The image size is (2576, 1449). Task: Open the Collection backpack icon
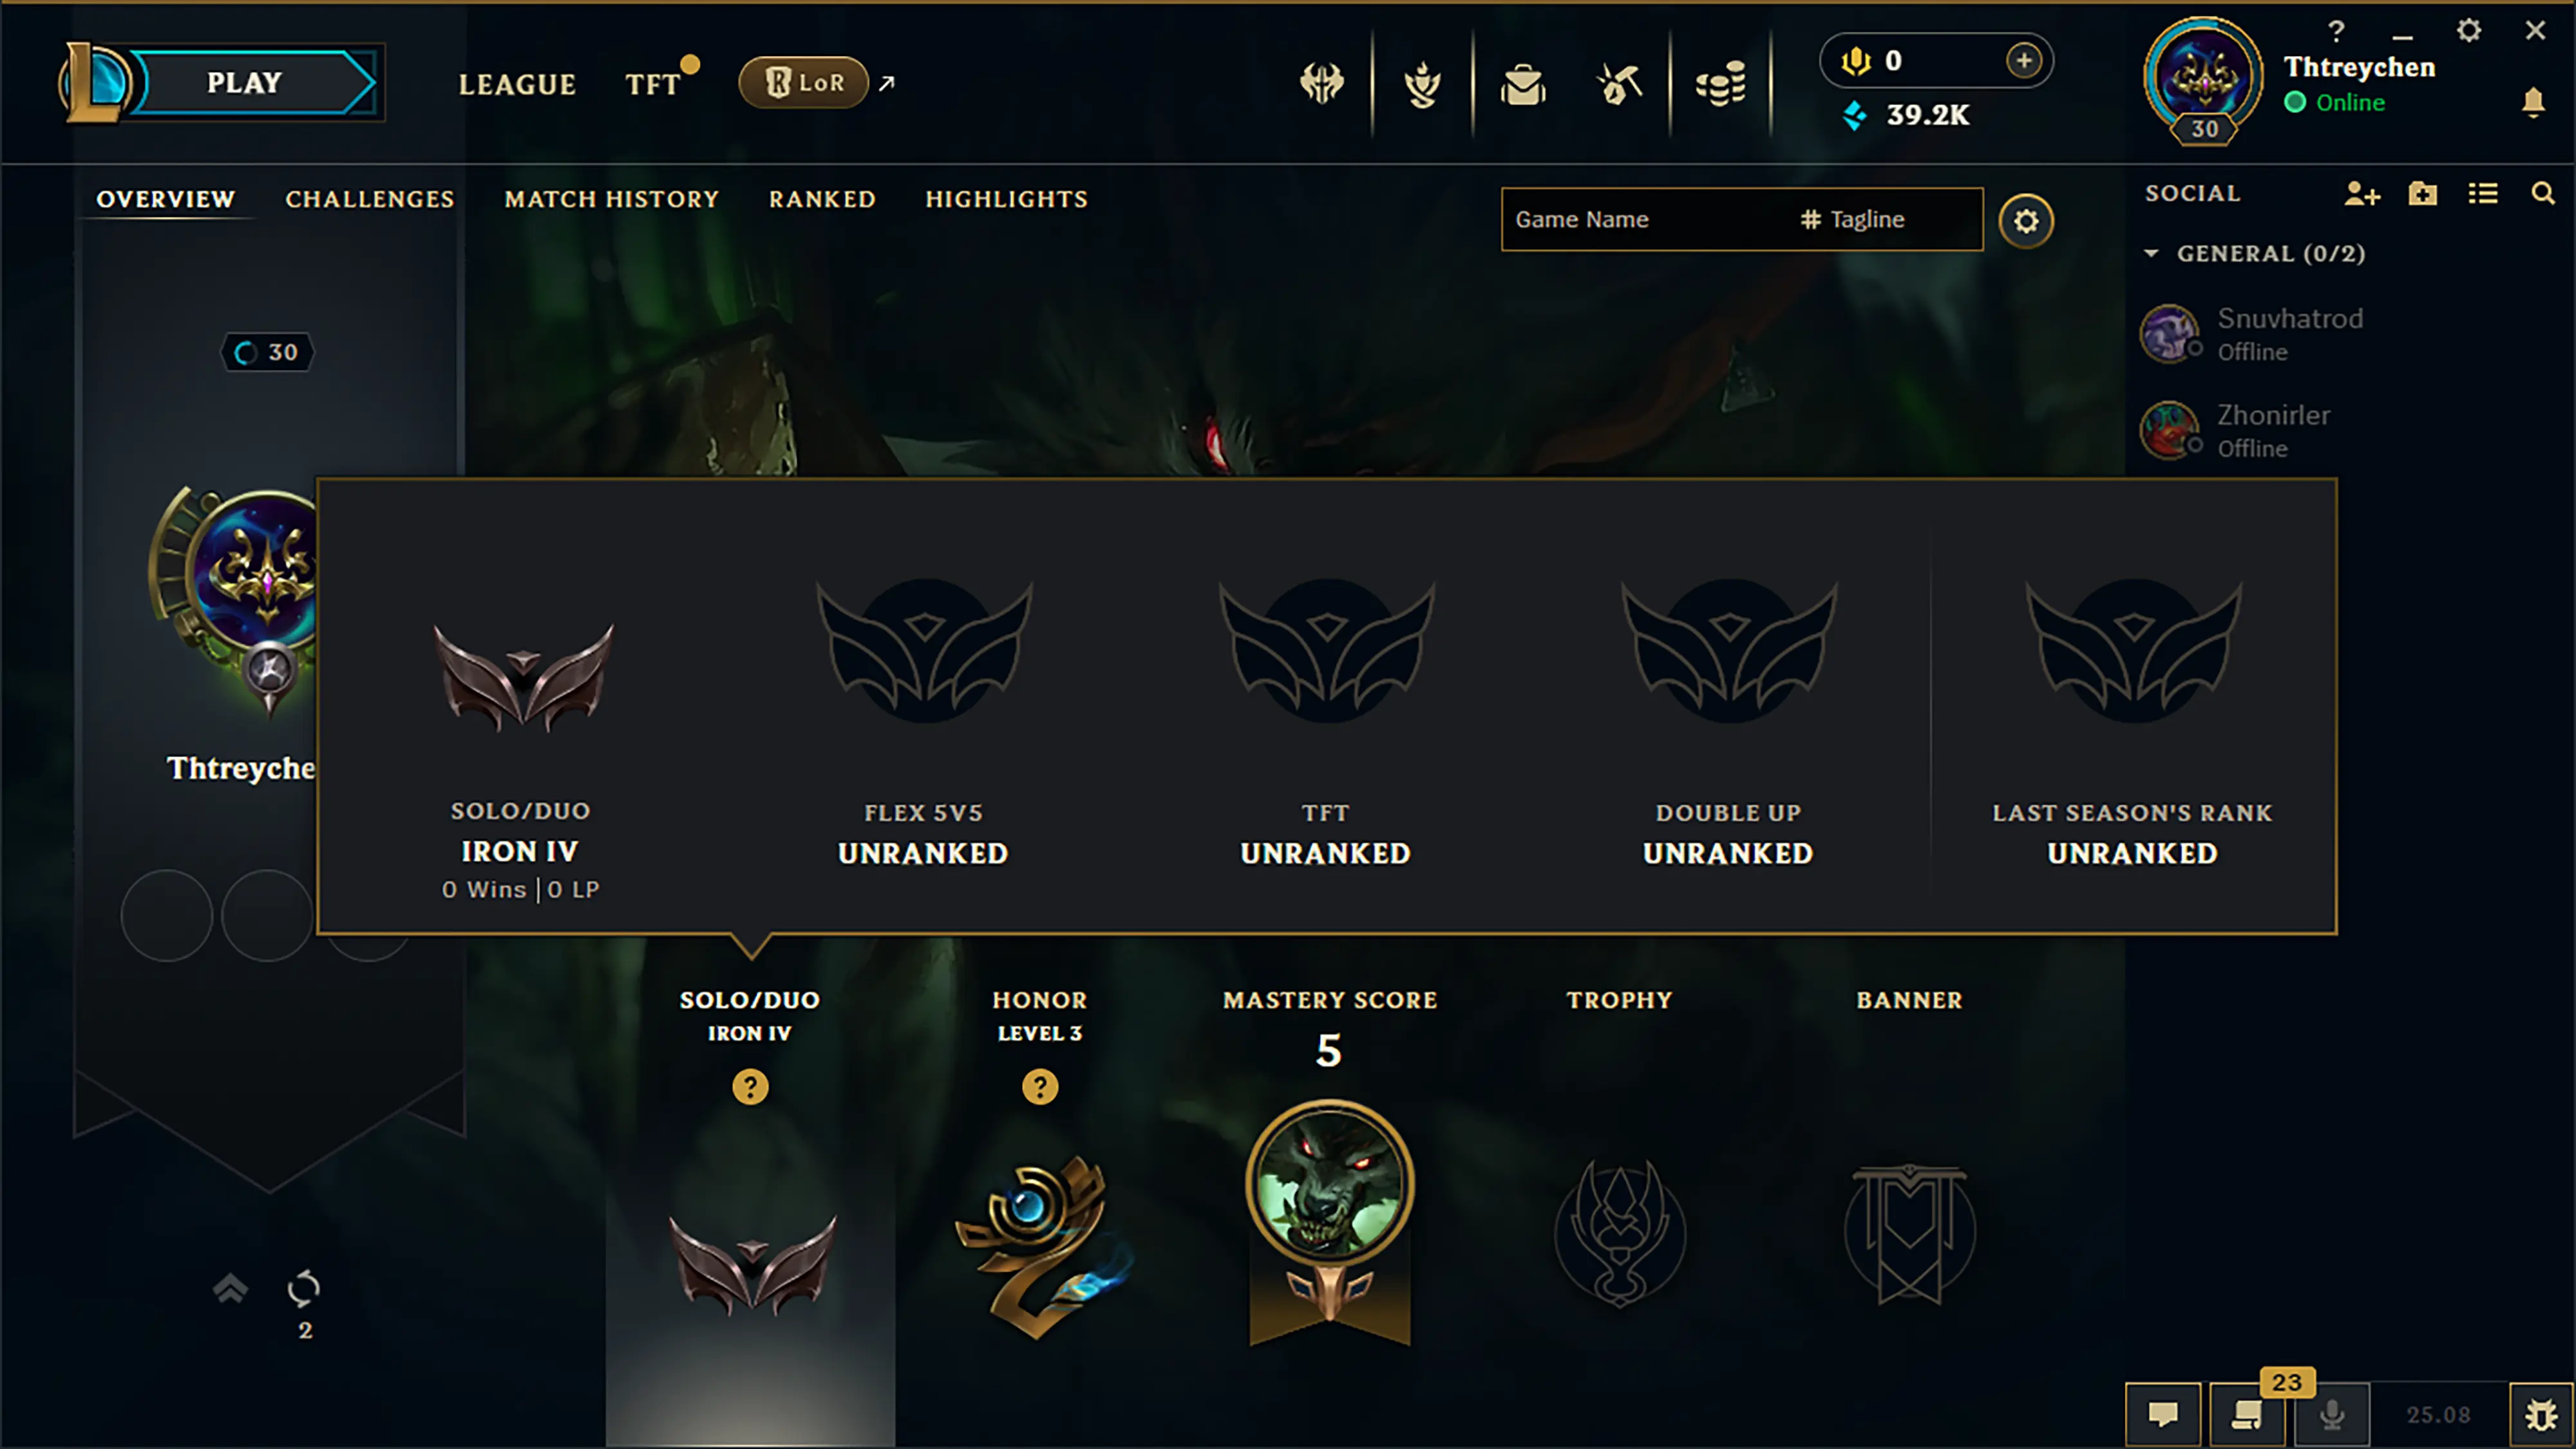click(x=1522, y=84)
